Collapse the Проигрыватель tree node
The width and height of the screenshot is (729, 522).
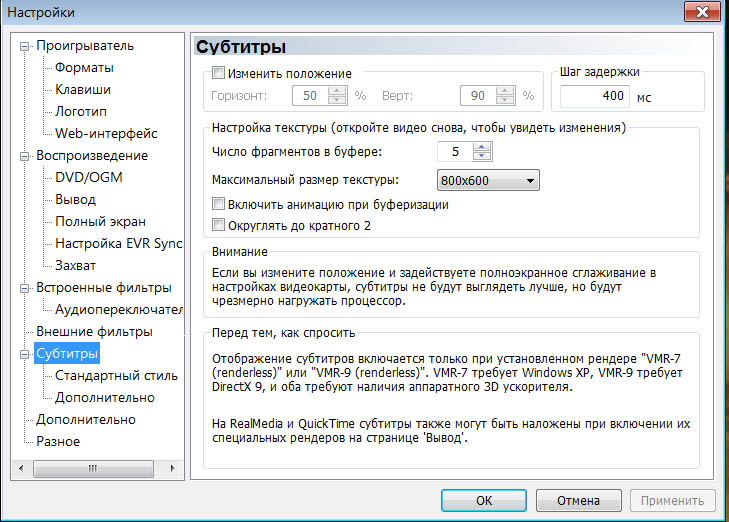pyautogui.click(x=24, y=46)
